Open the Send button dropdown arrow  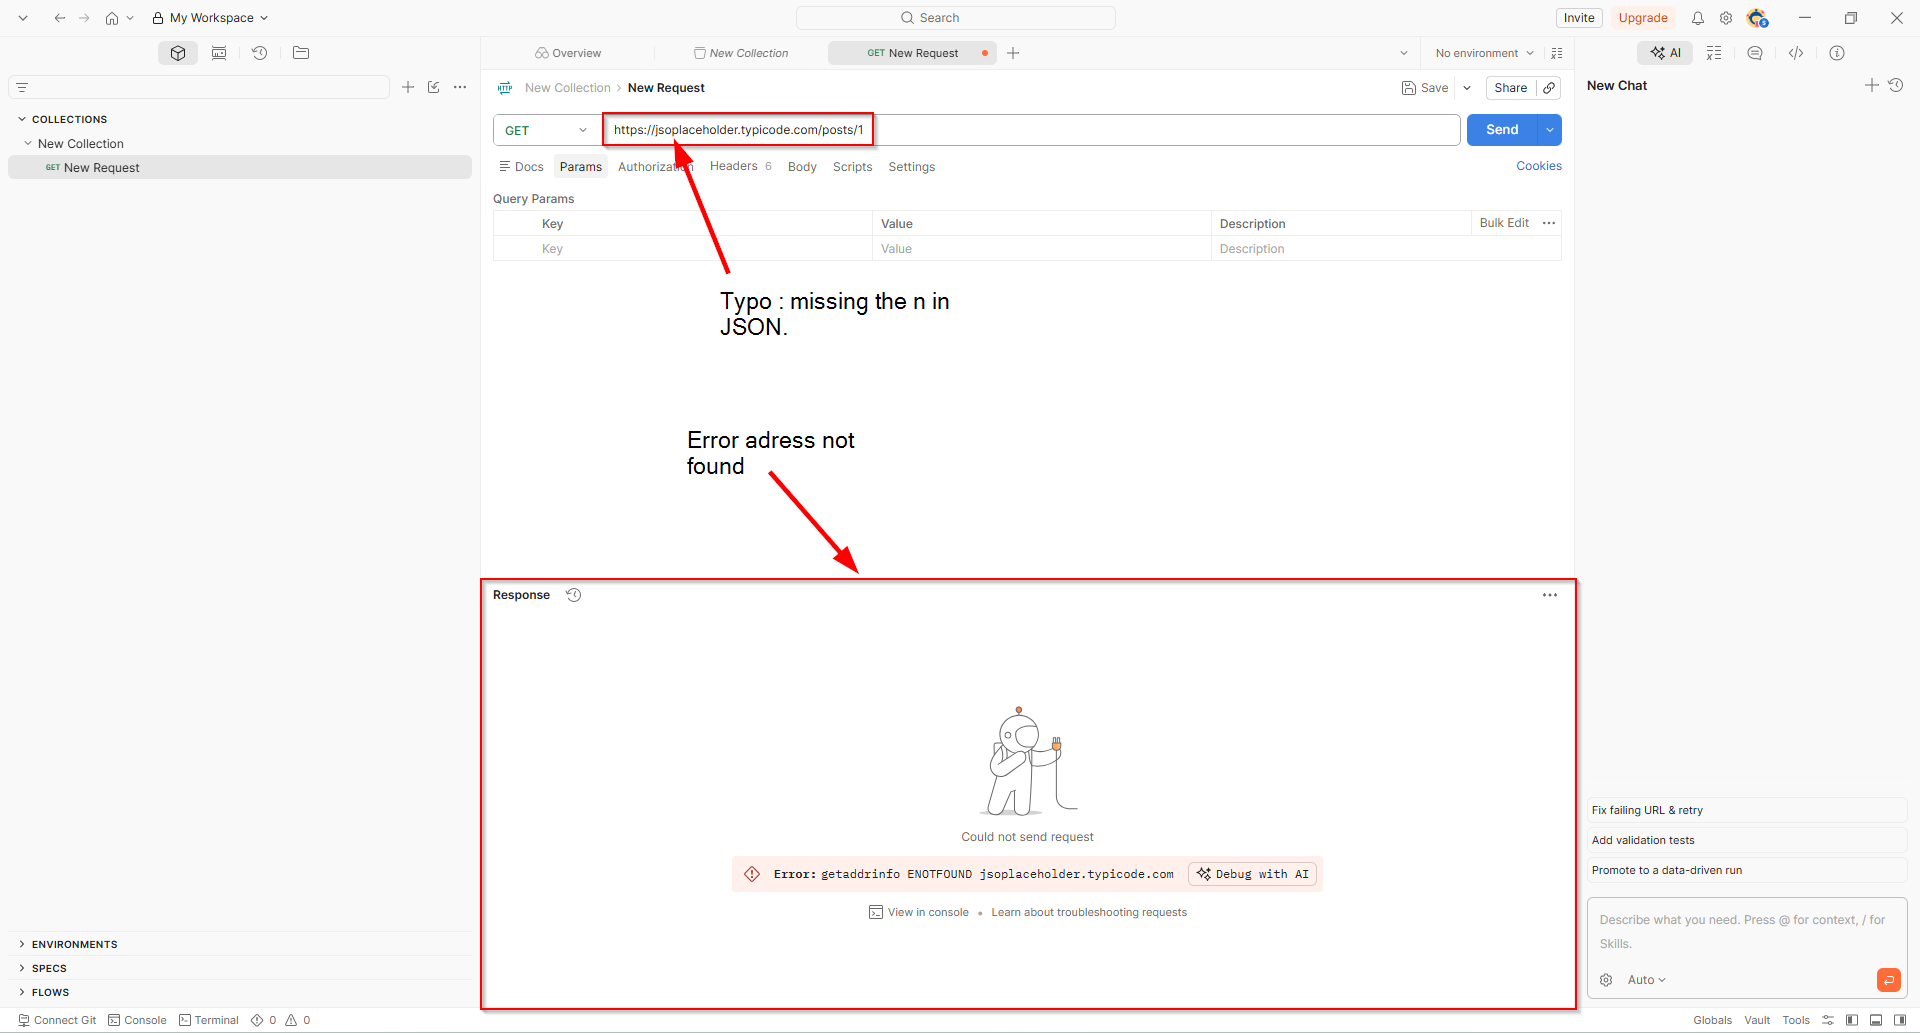[x=1550, y=130]
